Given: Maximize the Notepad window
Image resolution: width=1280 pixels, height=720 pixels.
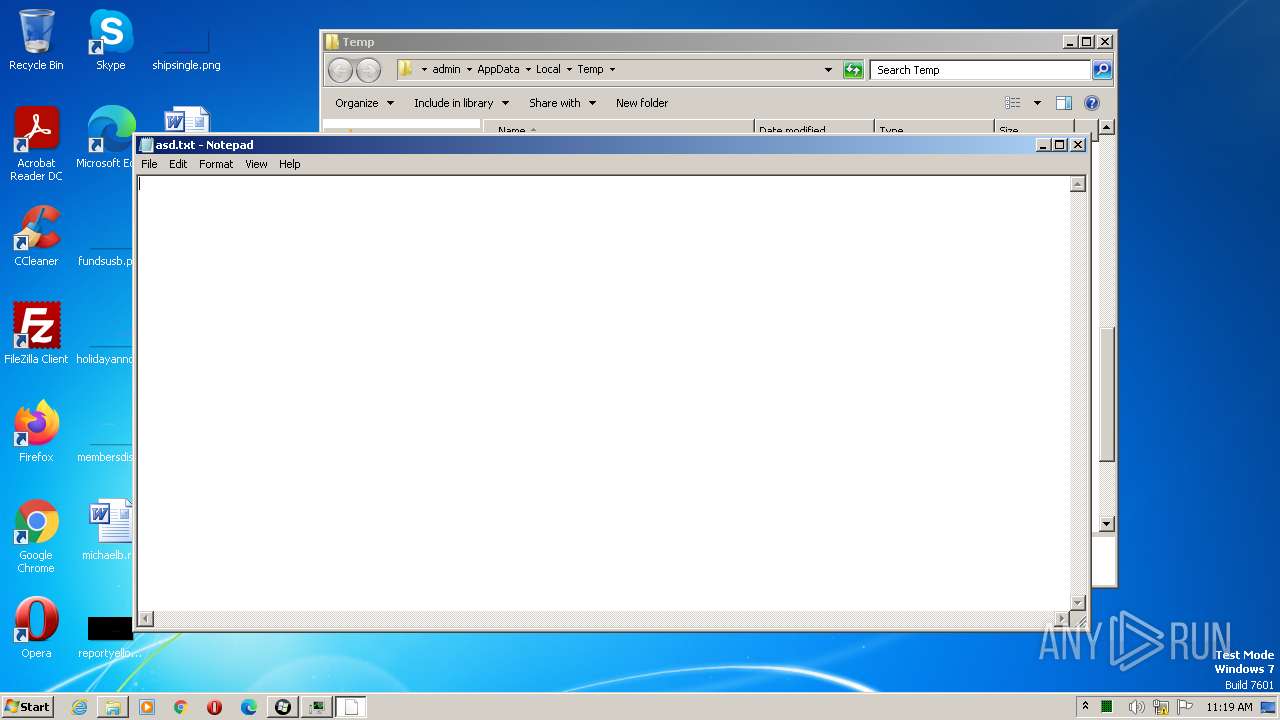Looking at the screenshot, I should [1060, 145].
